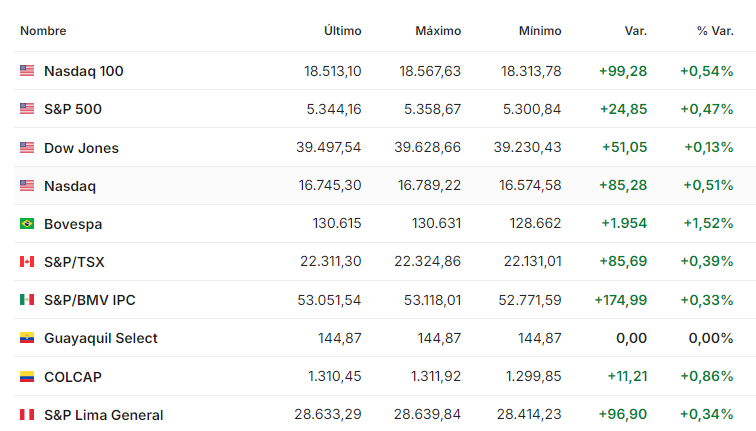Click the US flag beside Dow Jones
Screen dimensions: 756x431
tap(27, 148)
